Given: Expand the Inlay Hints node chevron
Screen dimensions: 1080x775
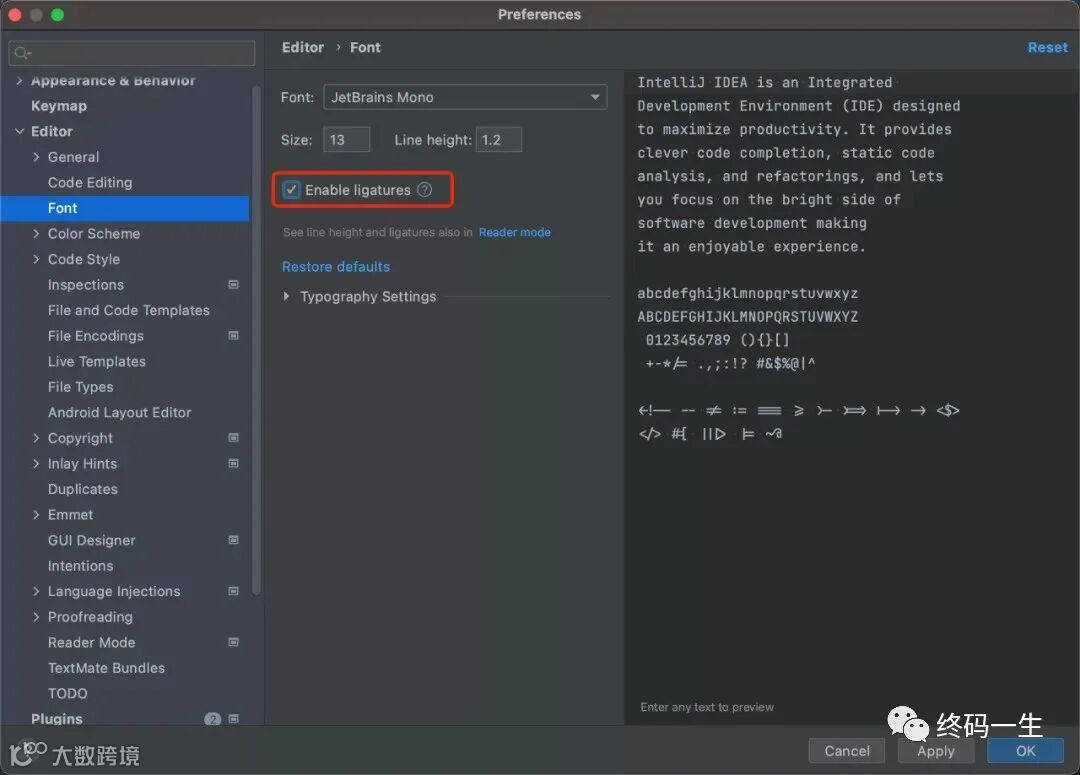Looking at the screenshot, I should tap(36, 464).
